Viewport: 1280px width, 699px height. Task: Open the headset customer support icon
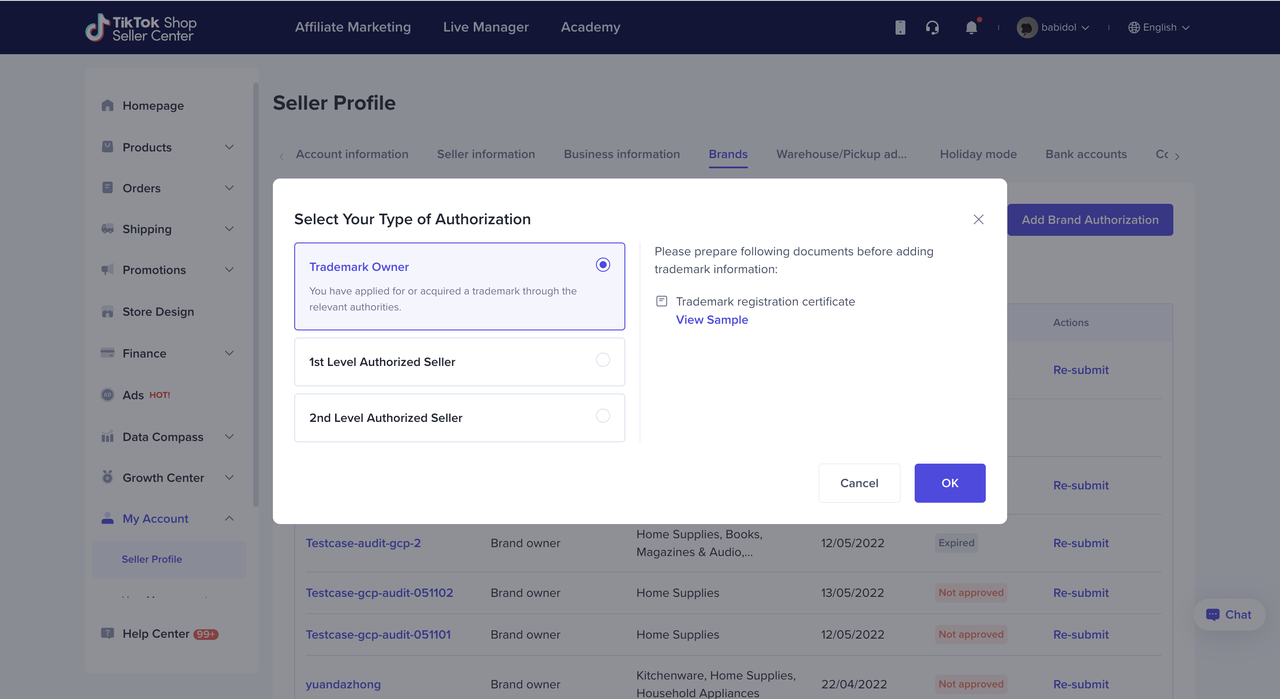tap(932, 28)
